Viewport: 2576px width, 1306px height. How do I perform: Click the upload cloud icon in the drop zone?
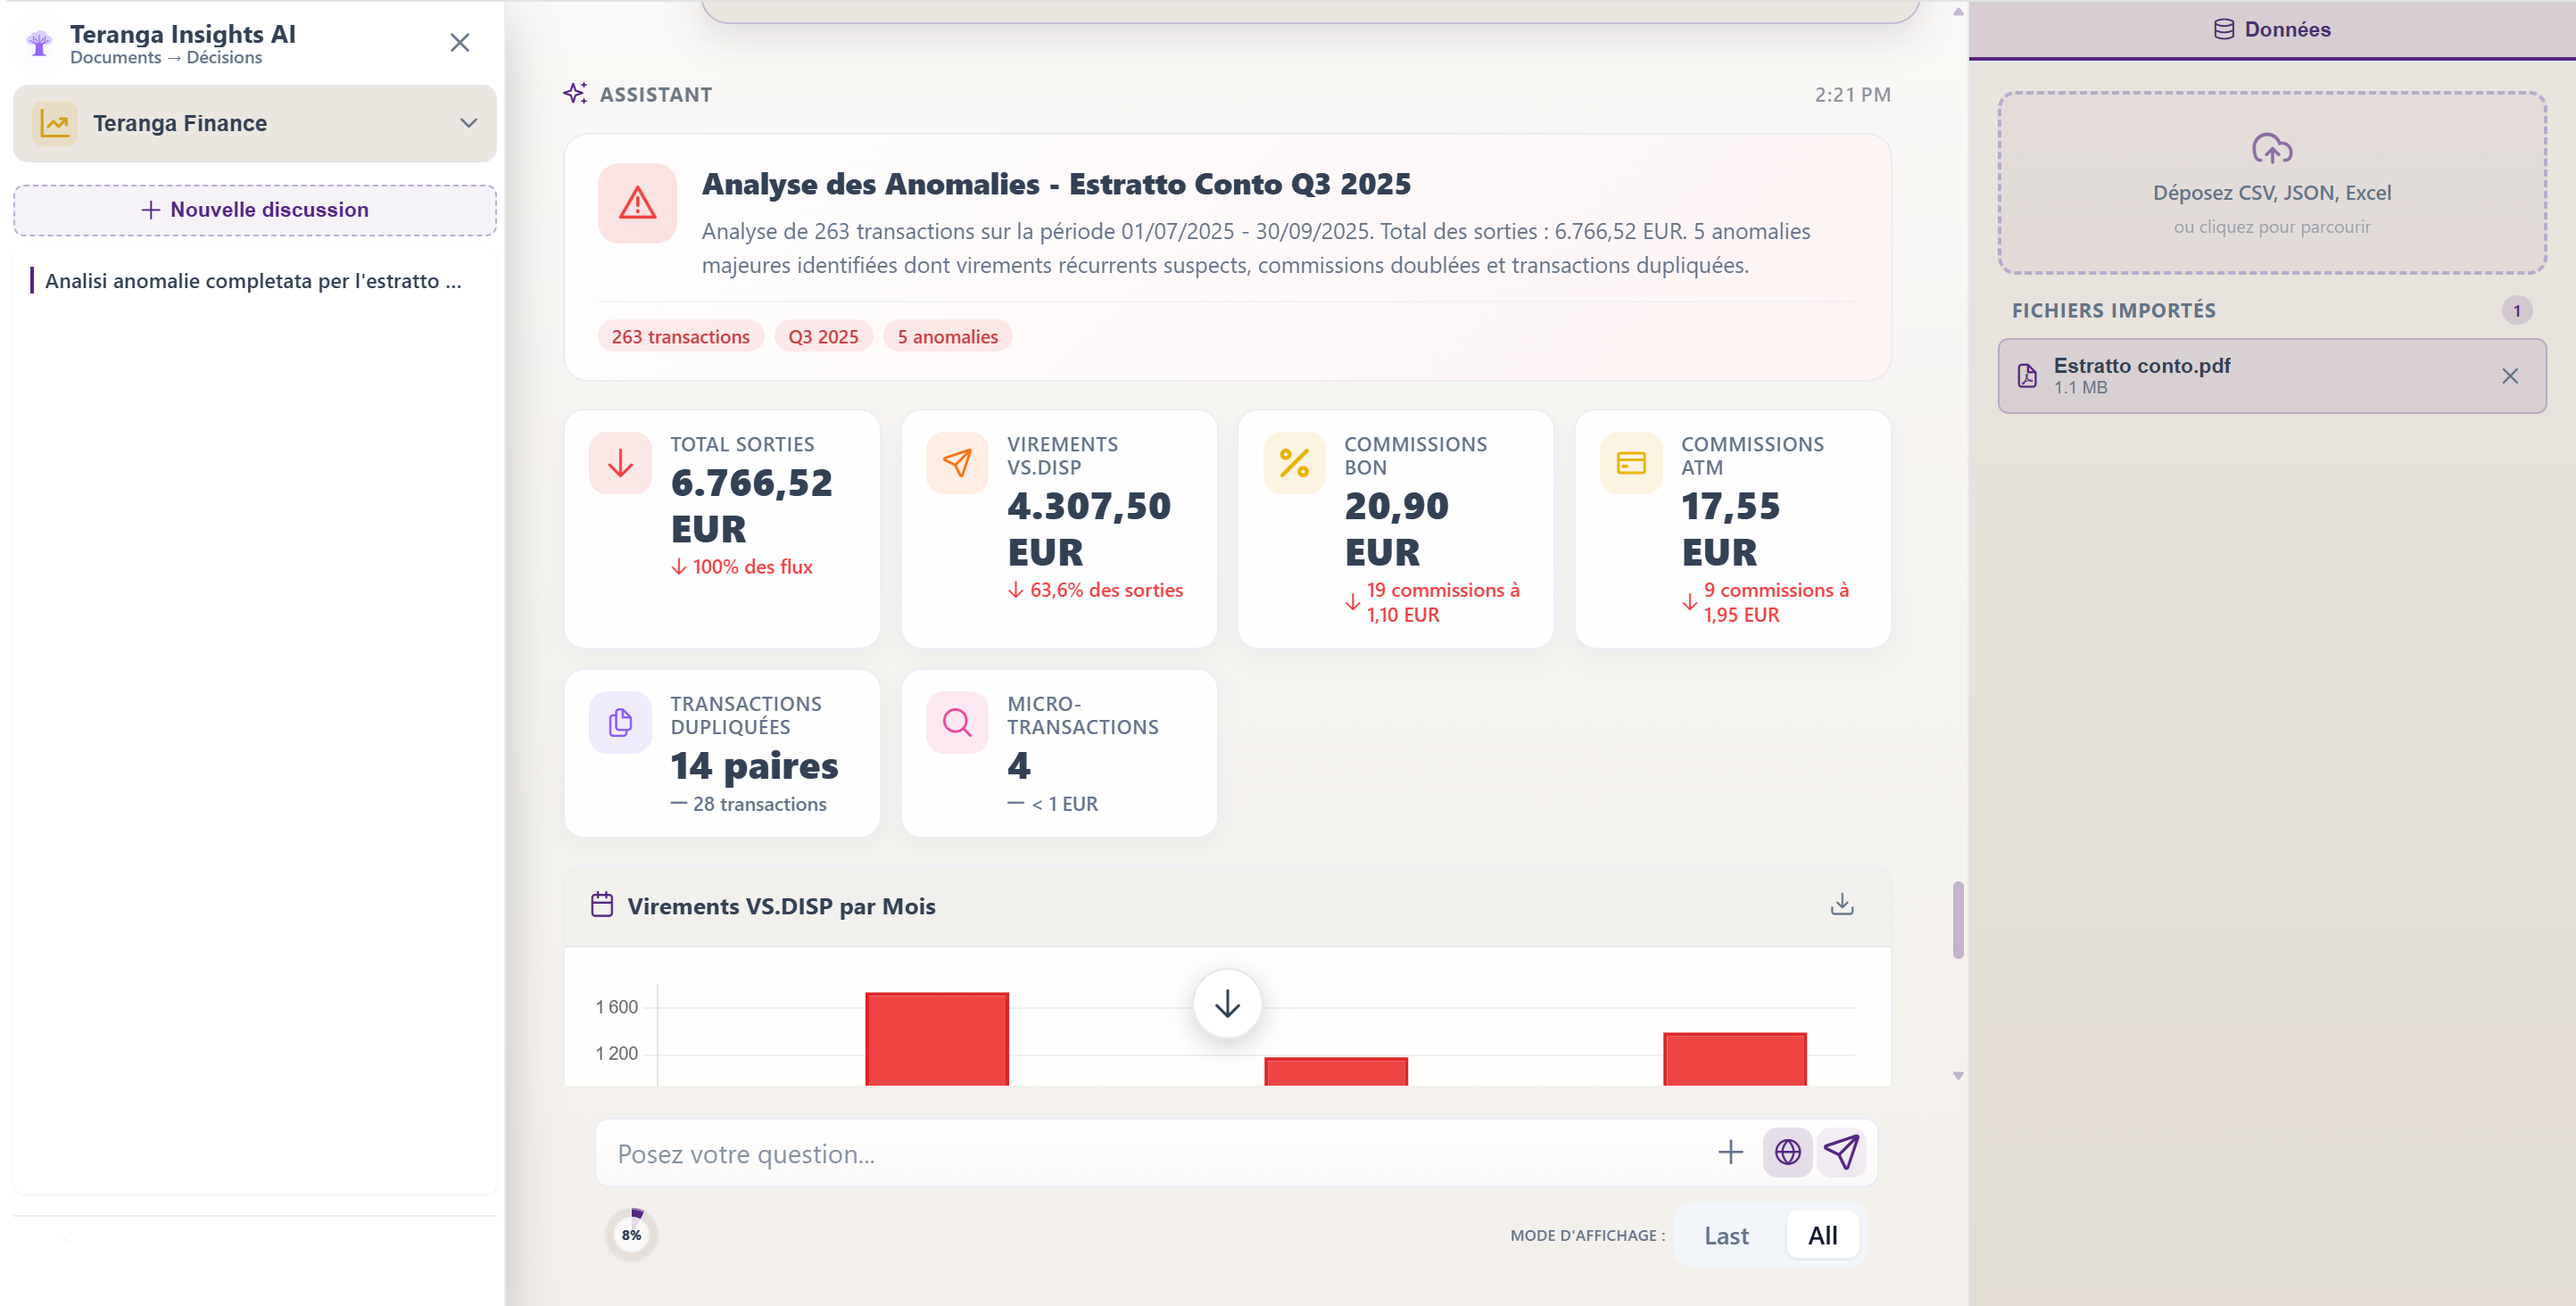coord(2272,149)
